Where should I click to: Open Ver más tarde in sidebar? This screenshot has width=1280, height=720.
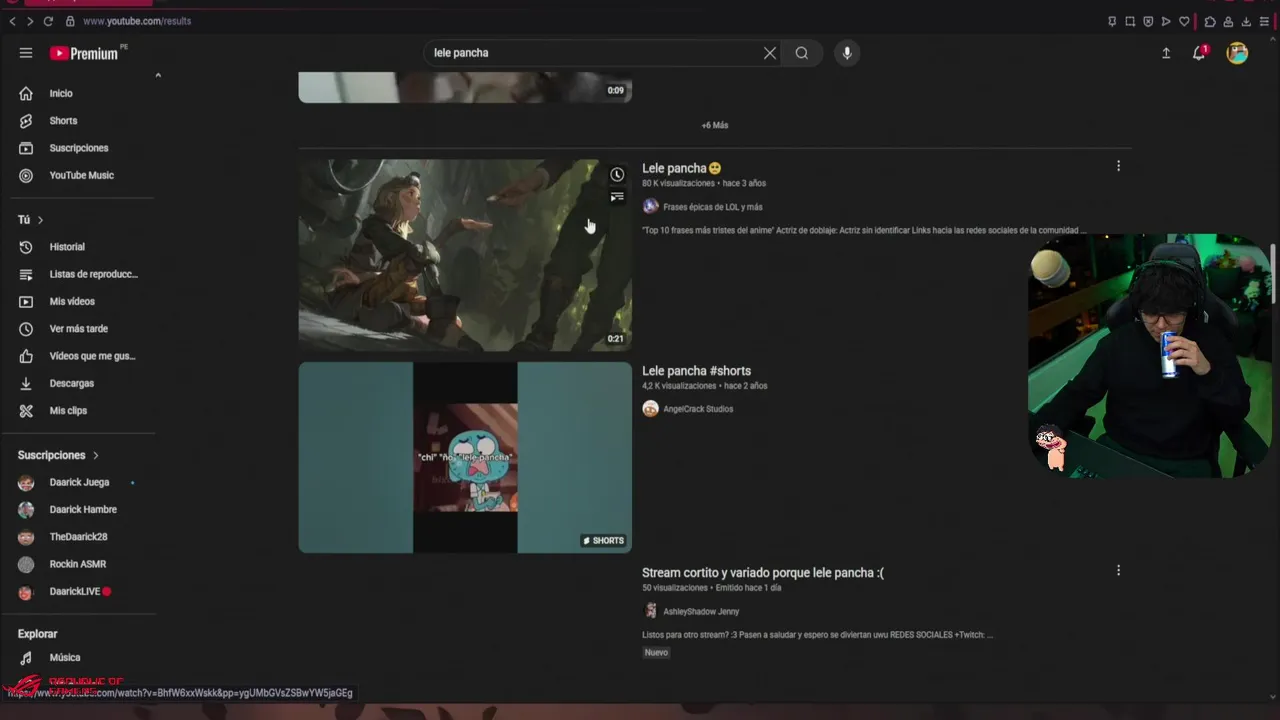[80, 329]
